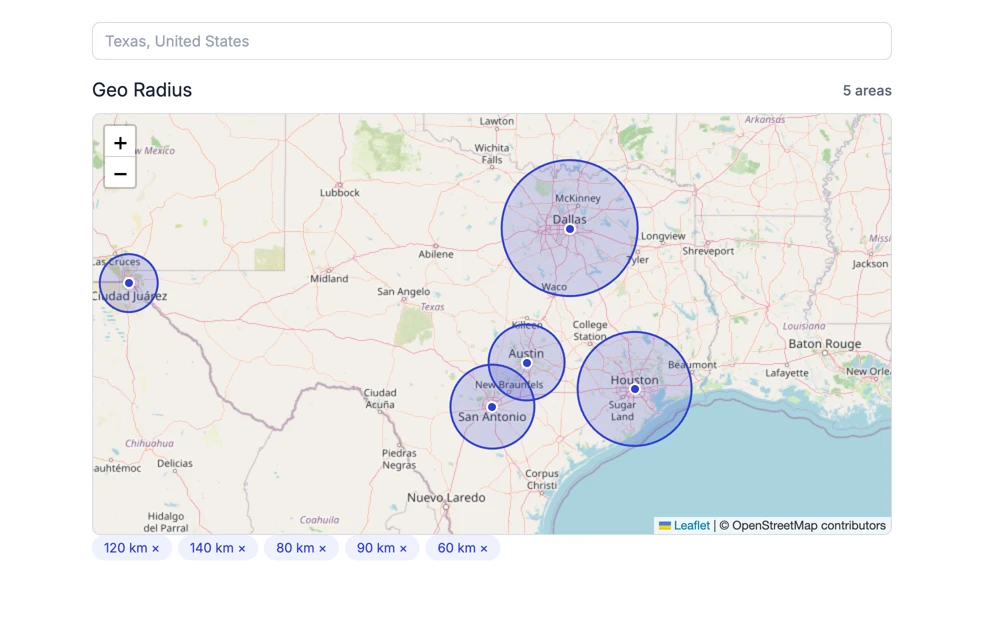Click the 'Lubbock' city label
This screenshot has height=640, width=983.
[340, 193]
